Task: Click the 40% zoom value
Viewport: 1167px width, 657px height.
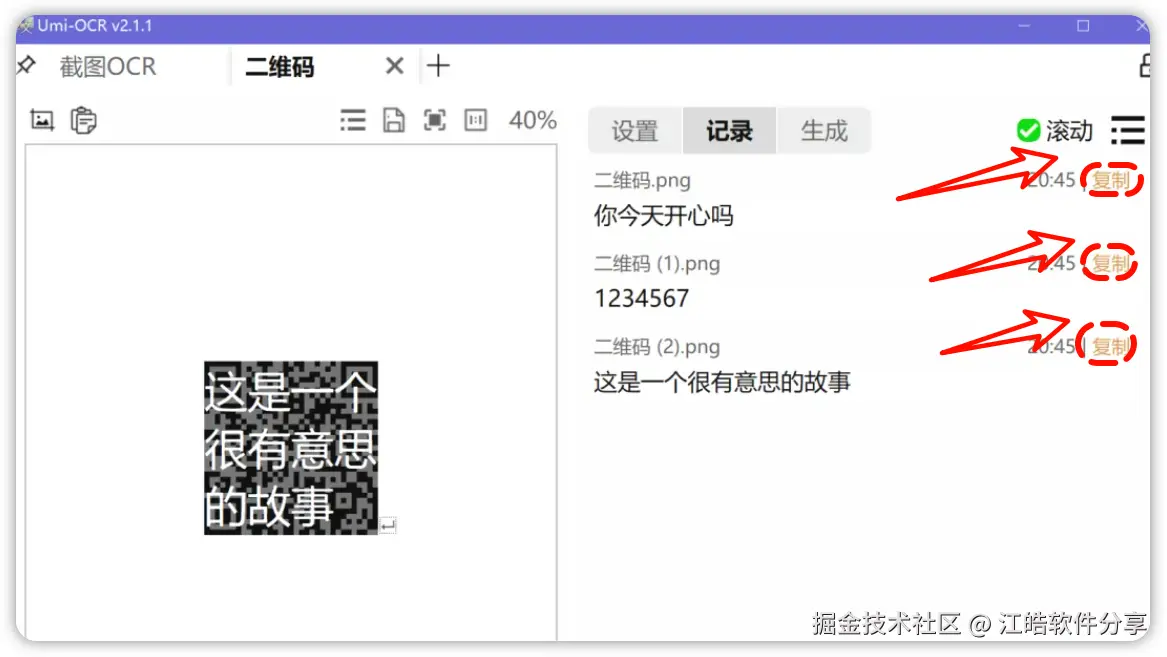Action: point(532,120)
